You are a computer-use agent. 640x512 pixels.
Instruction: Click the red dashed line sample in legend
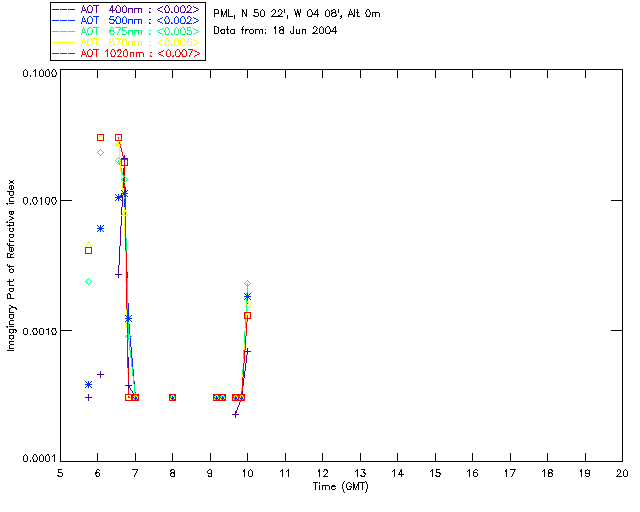click(x=64, y=53)
